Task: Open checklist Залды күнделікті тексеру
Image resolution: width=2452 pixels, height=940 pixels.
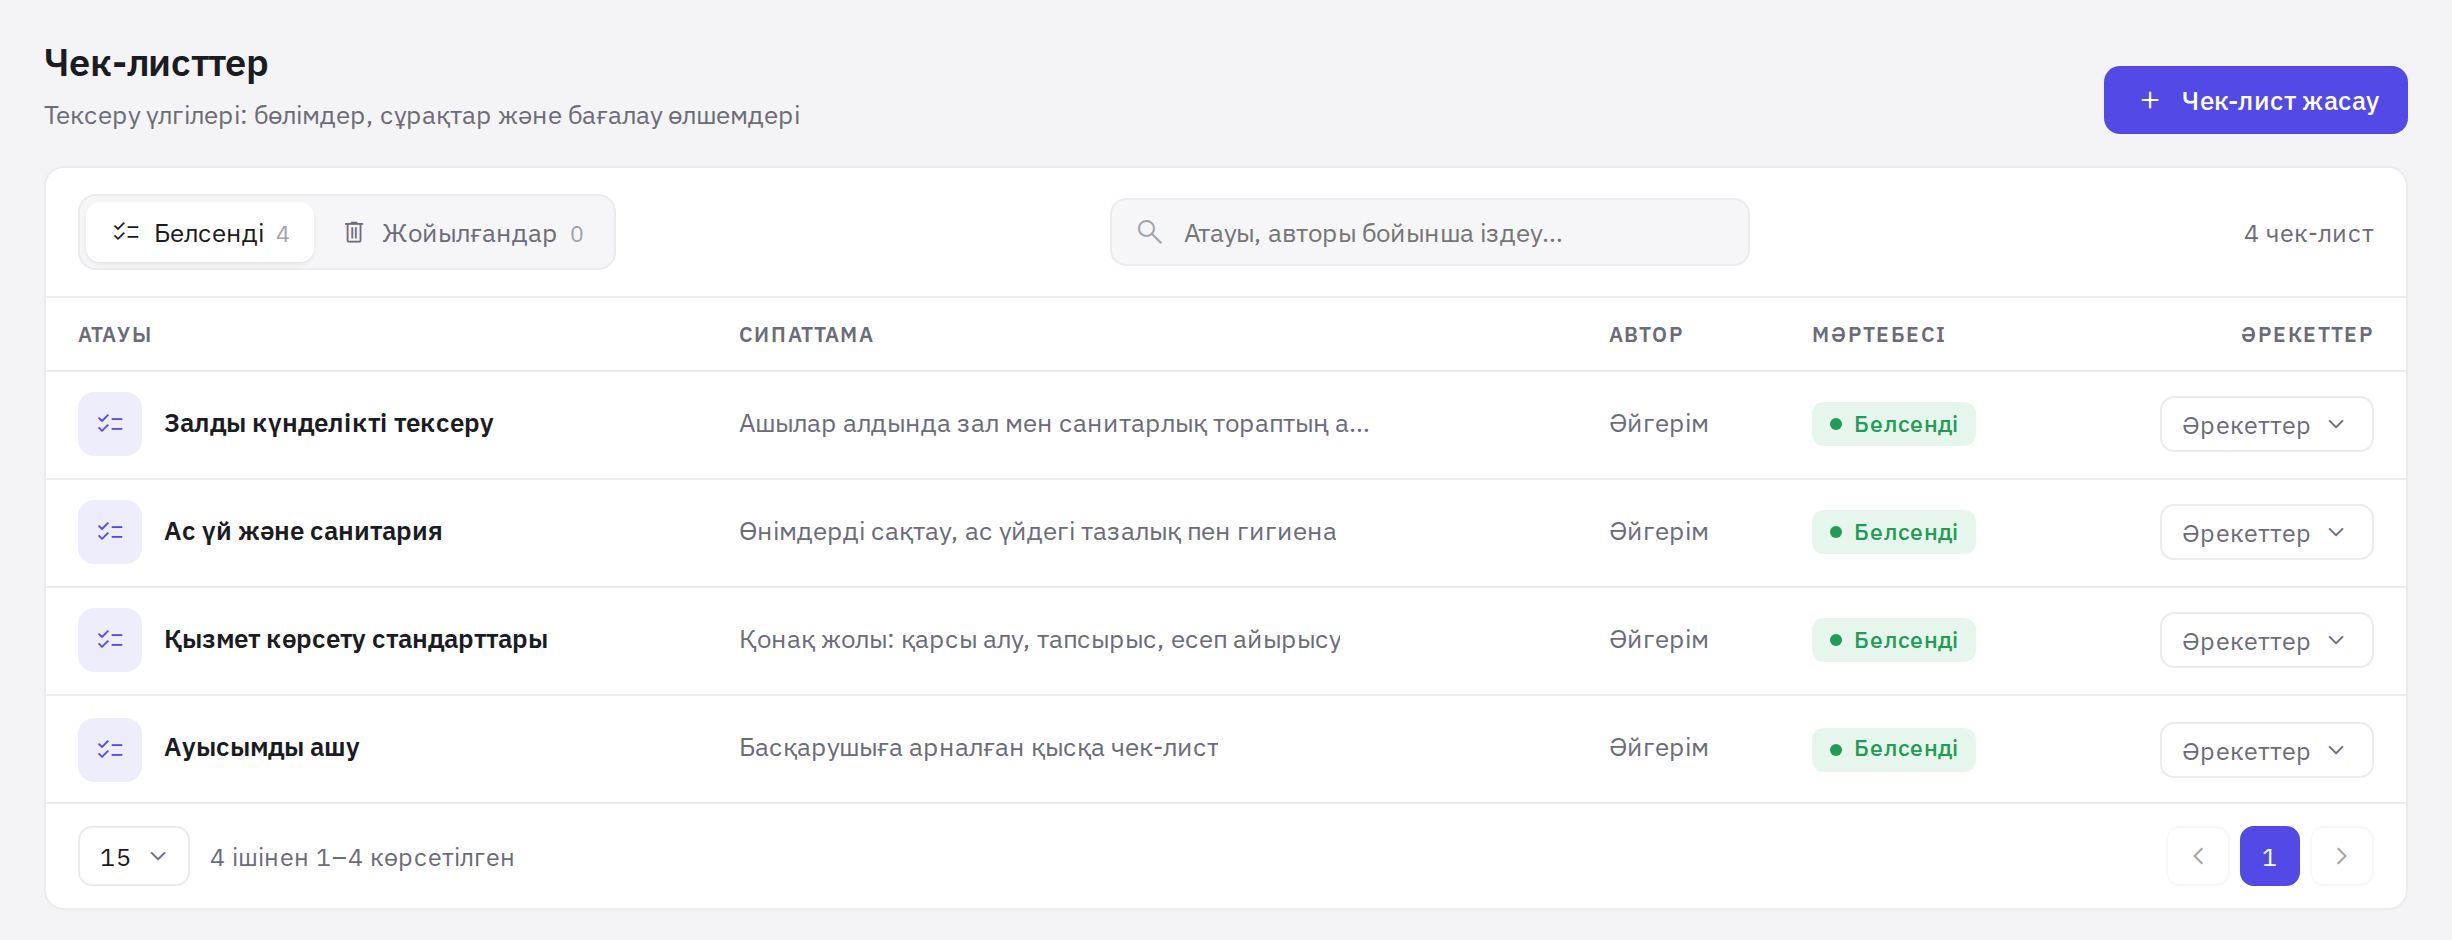Action: click(329, 423)
